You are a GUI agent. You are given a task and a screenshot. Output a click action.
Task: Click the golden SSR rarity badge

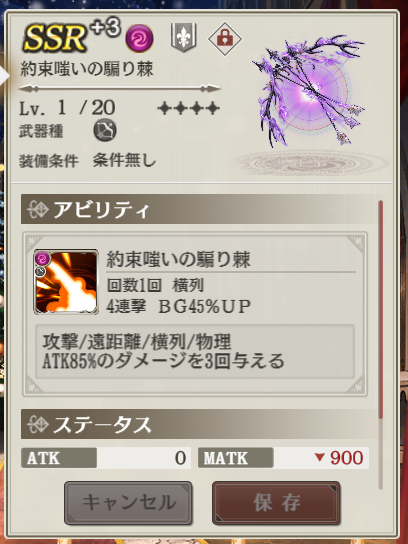(55, 39)
